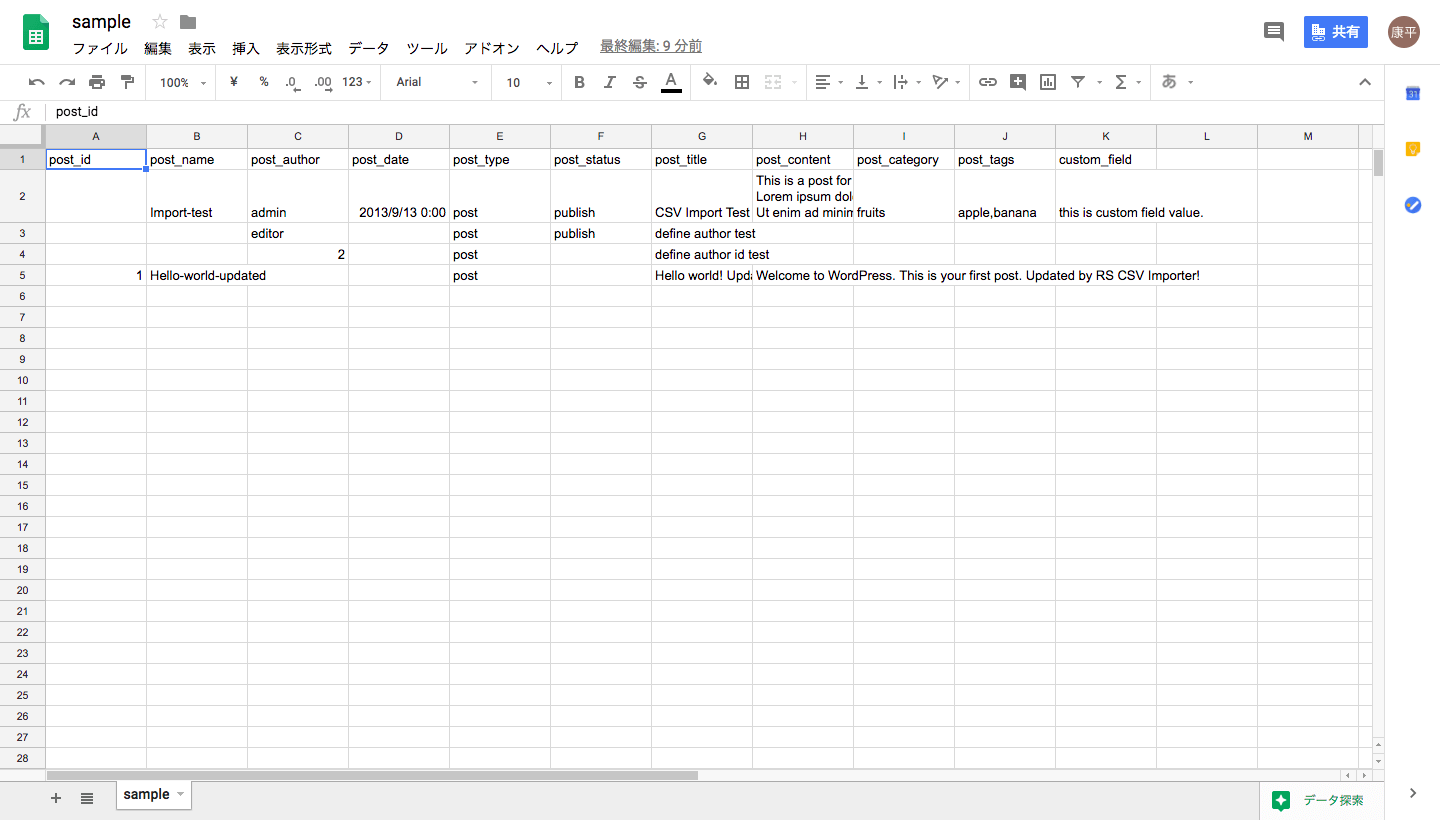The width and height of the screenshot is (1440, 820).
Task: Open Keep side panel icon
Action: pyautogui.click(x=1413, y=149)
